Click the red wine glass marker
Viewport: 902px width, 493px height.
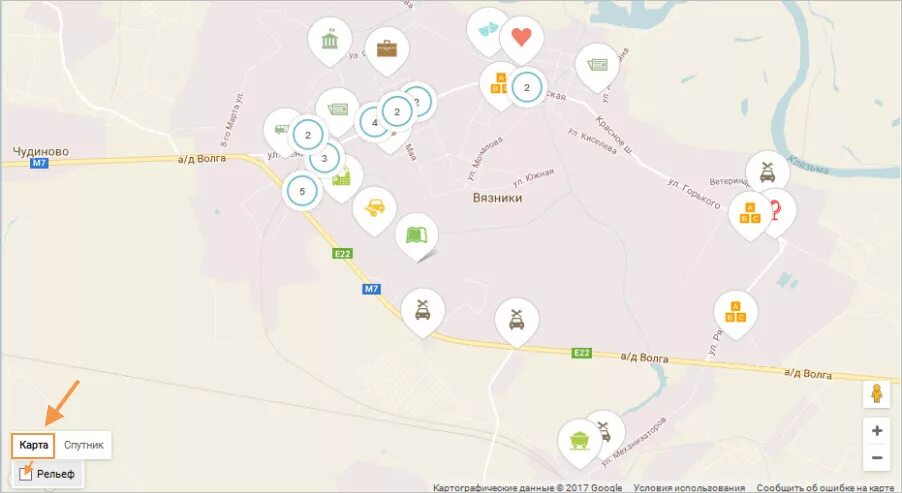pos(777,210)
